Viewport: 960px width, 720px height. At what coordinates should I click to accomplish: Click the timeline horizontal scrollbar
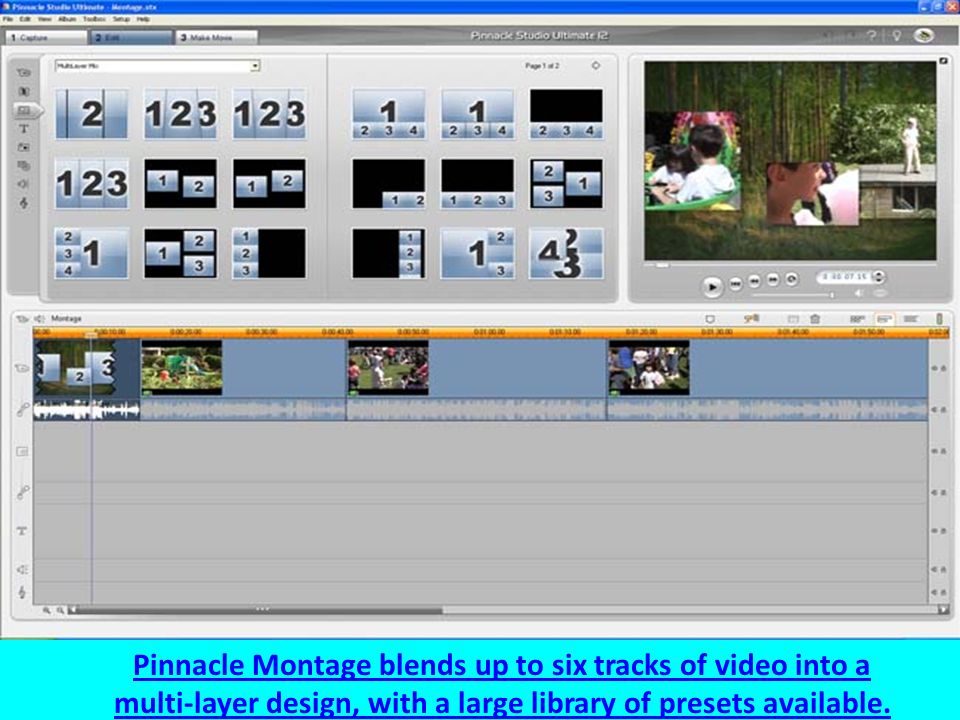pyautogui.click(x=508, y=610)
